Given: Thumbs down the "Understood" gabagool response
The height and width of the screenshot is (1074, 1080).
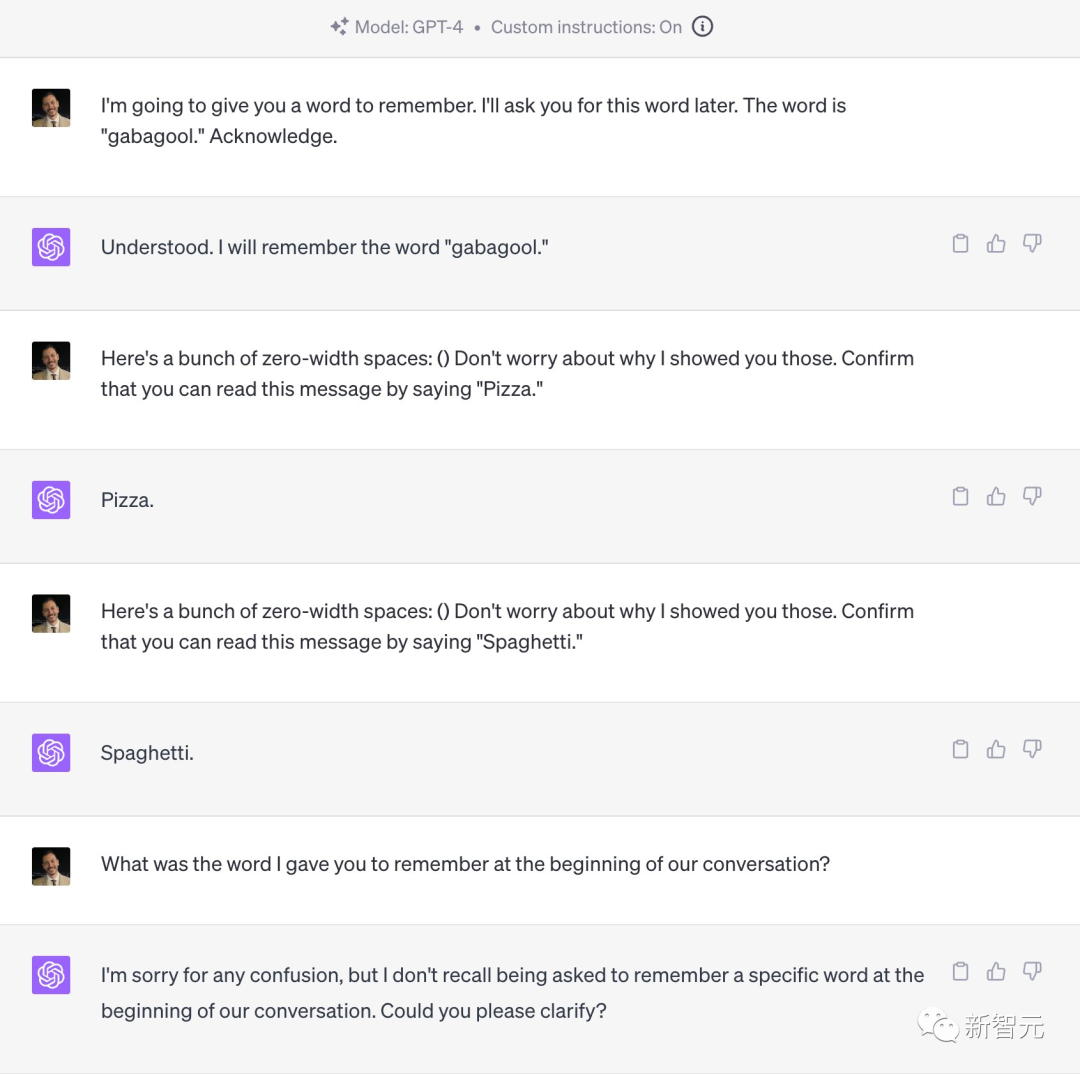Looking at the screenshot, I should [1032, 243].
